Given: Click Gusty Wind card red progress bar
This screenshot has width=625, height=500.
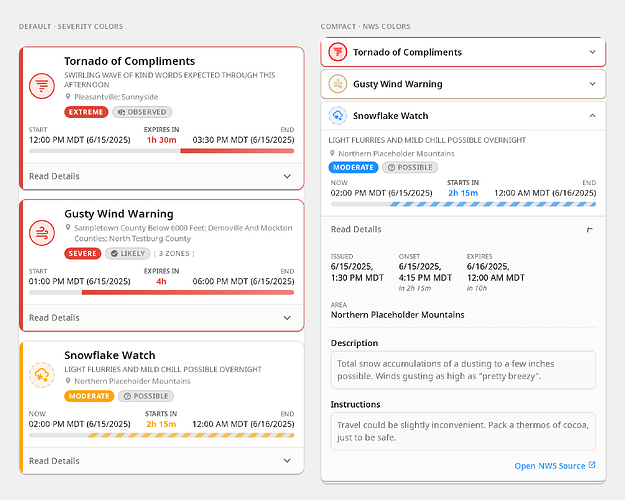Looking at the screenshot, I should click(x=188, y=292).
